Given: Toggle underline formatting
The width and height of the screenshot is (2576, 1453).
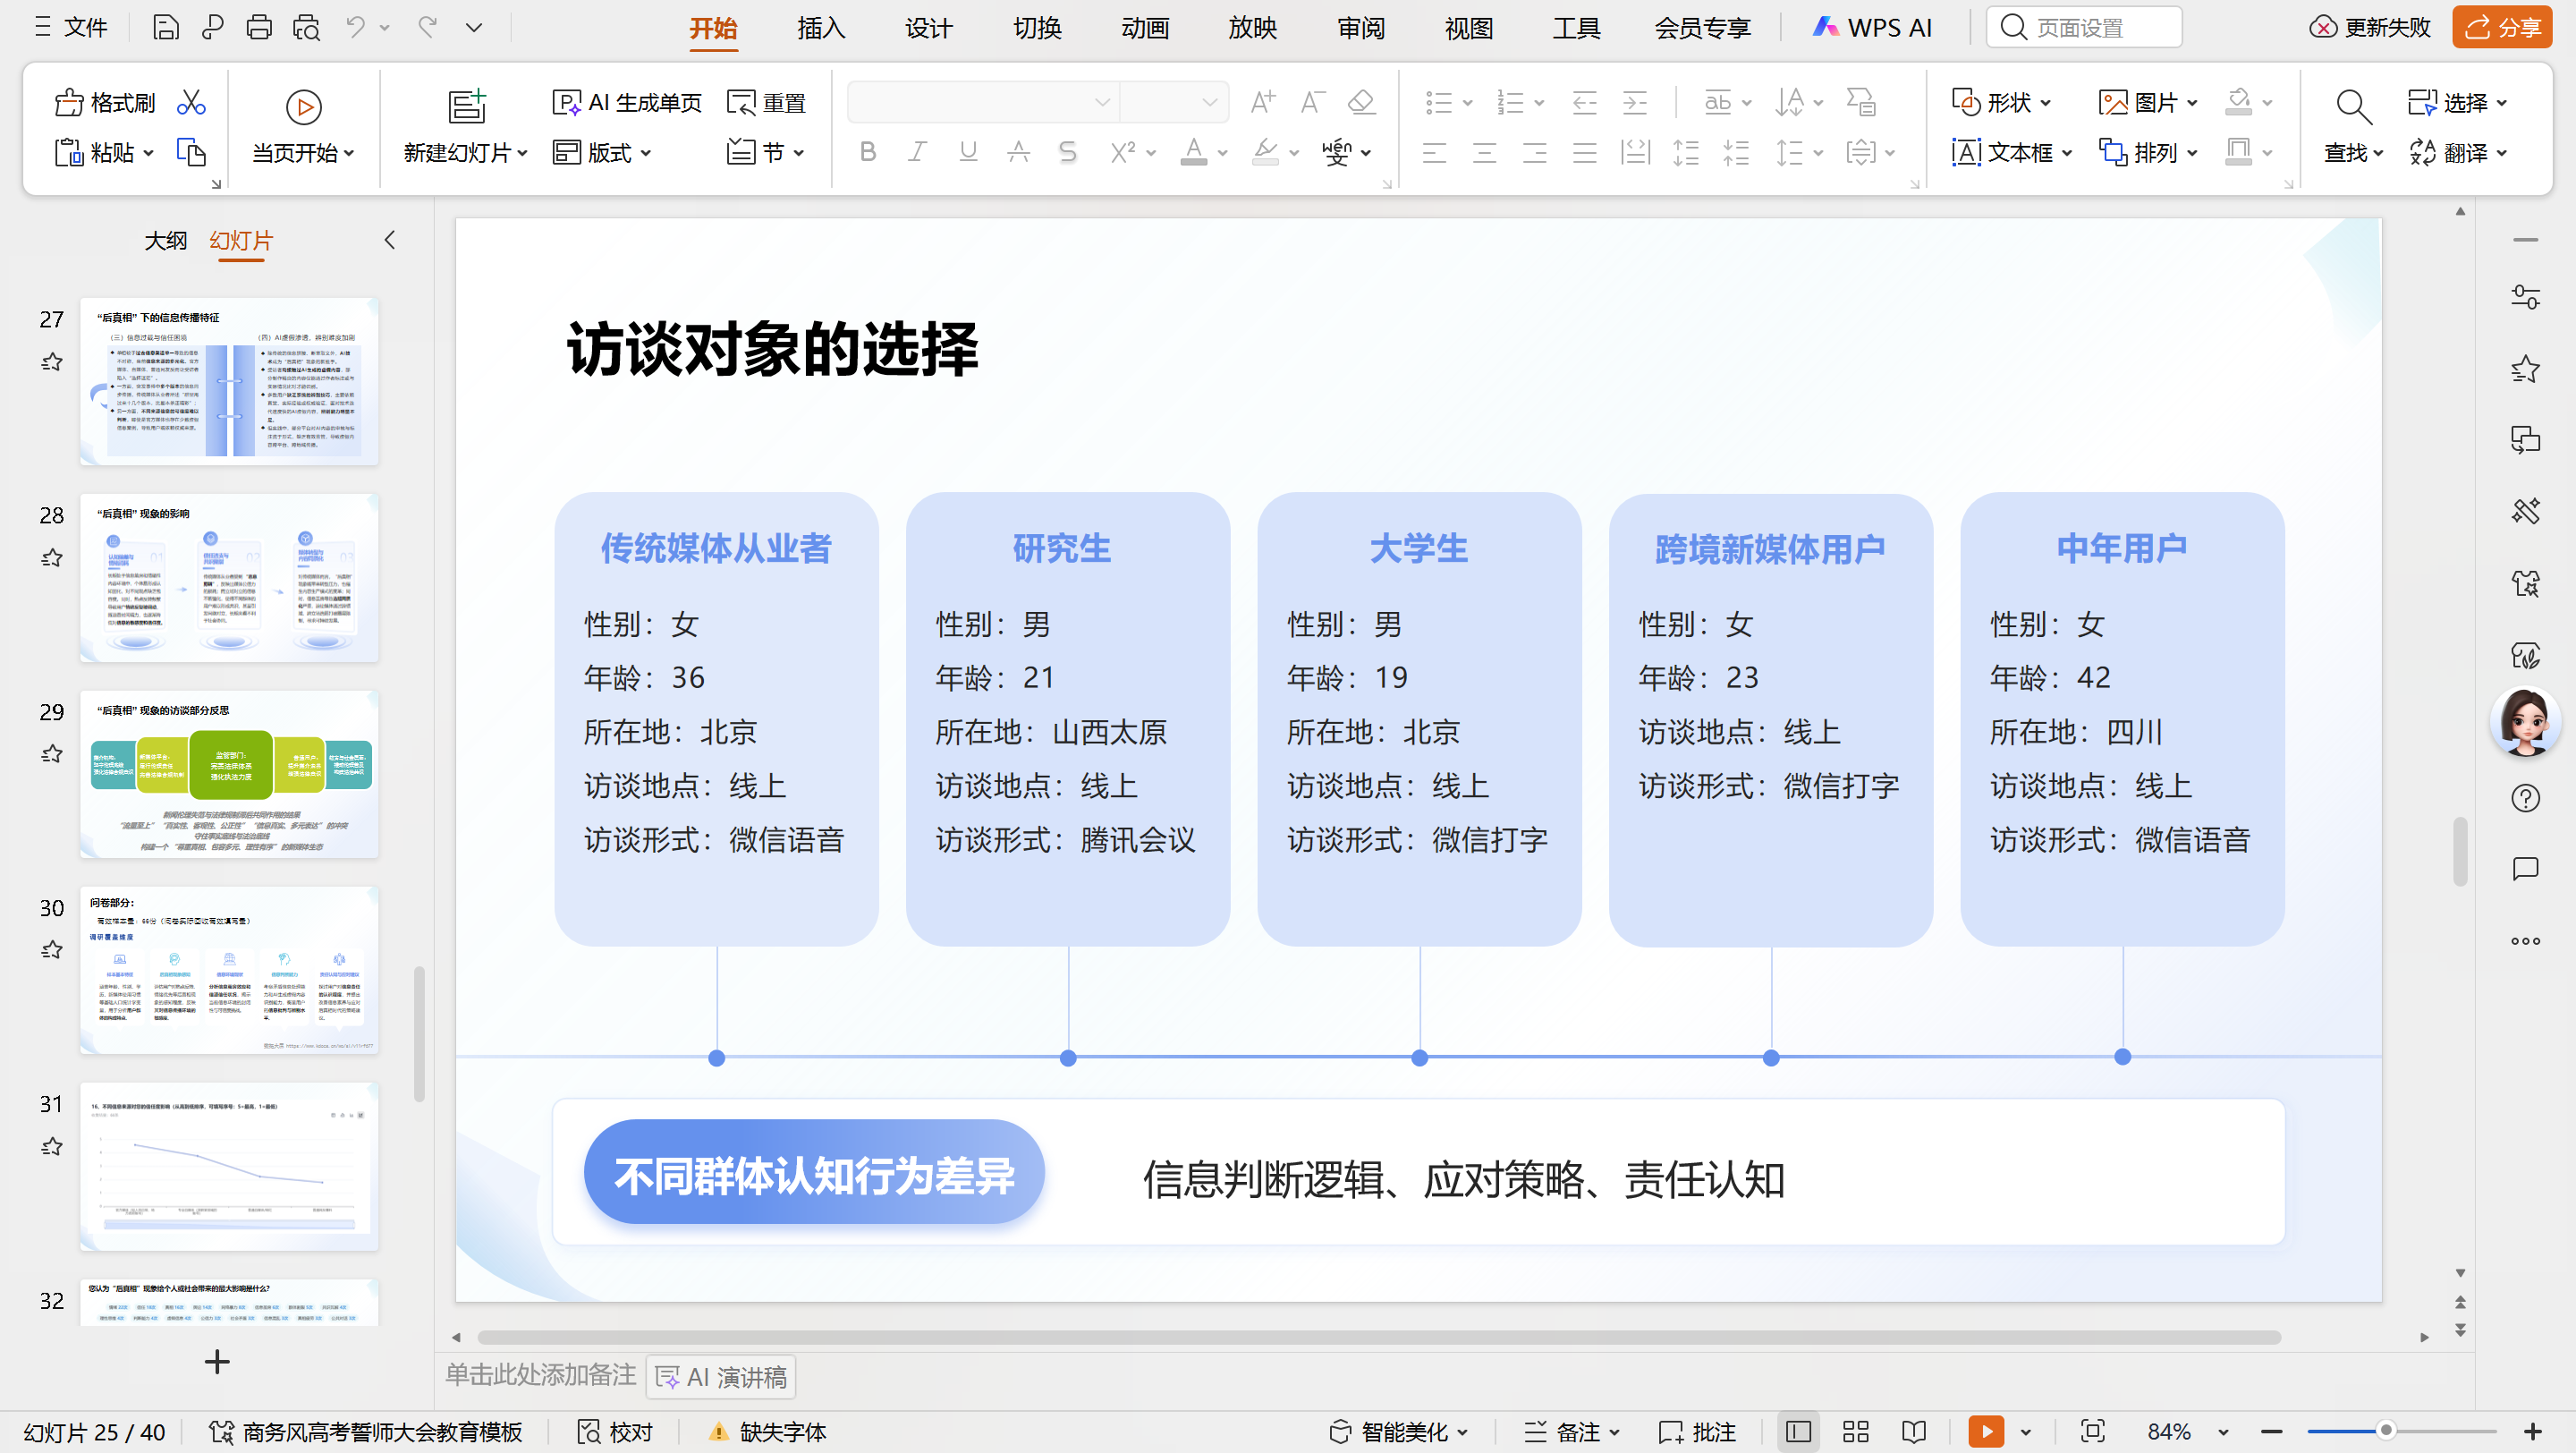Looking at the screenshot, I should coord(966,152).
